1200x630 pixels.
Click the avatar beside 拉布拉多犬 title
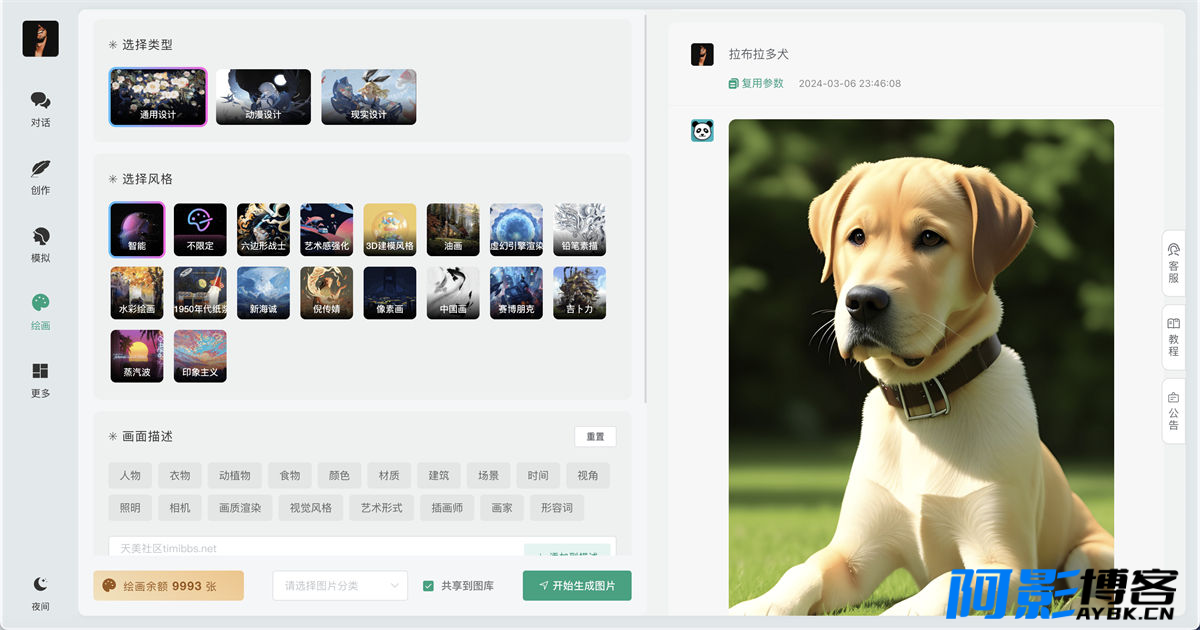(702, 54)
